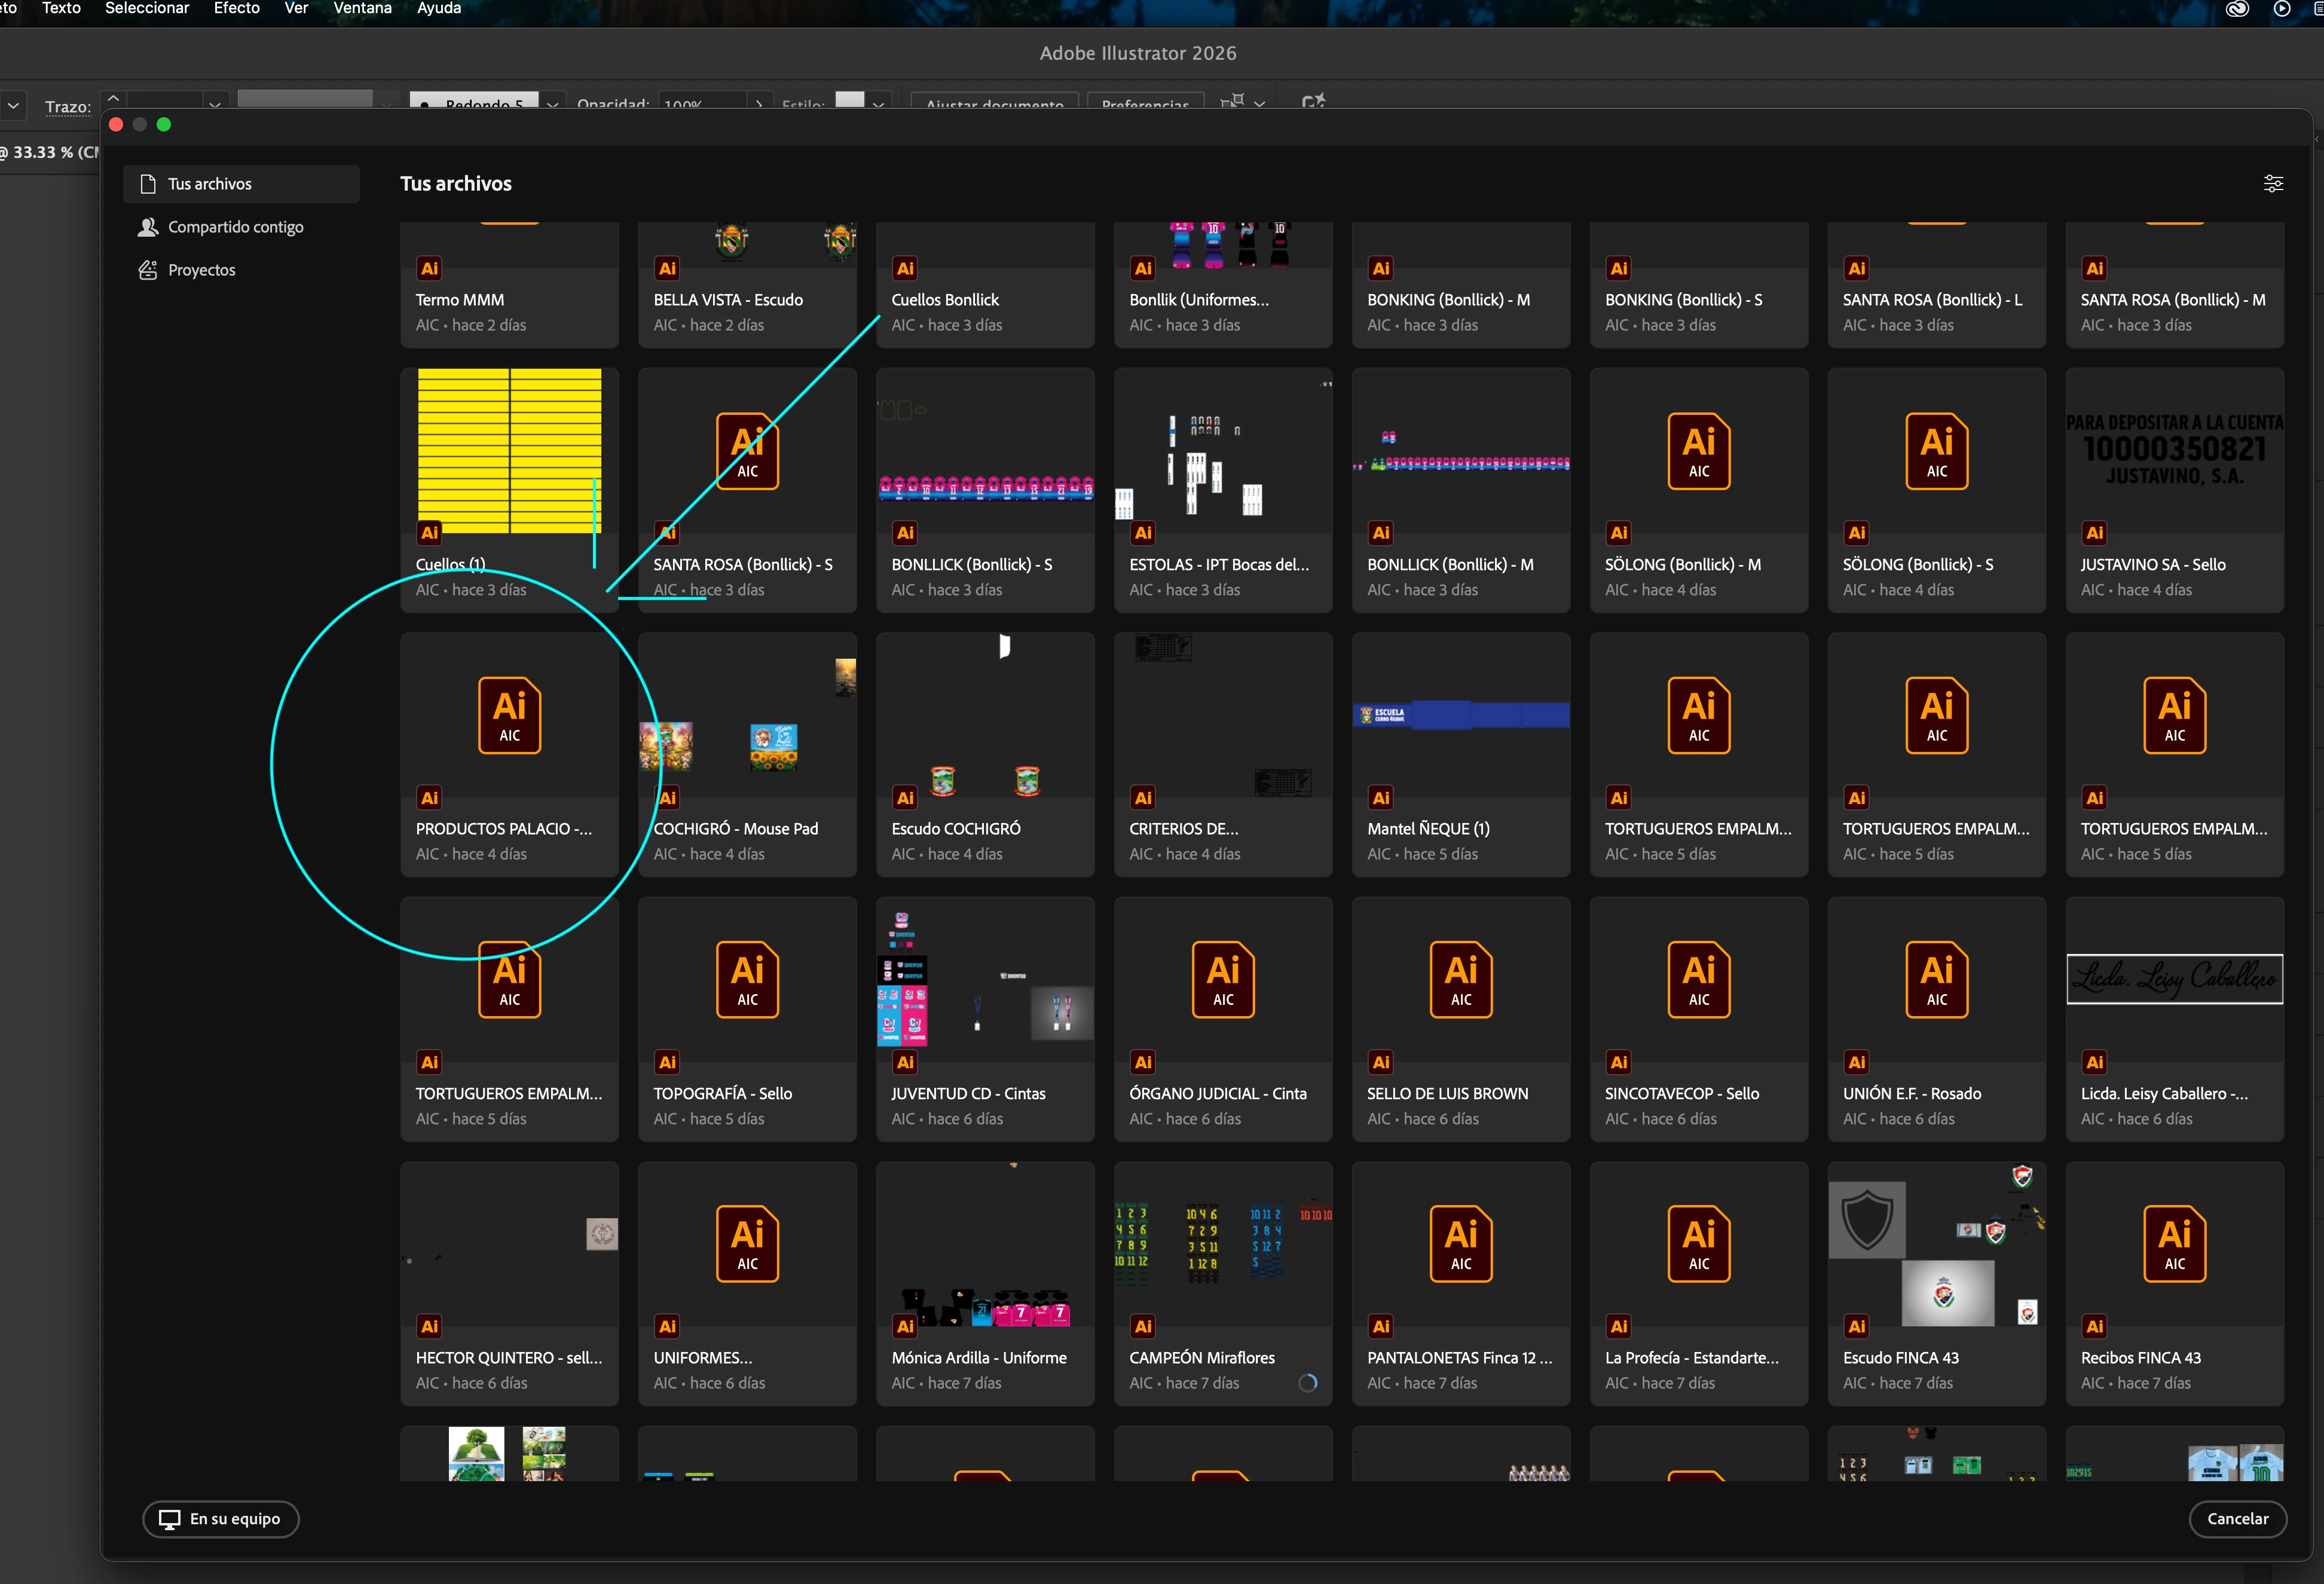
Task: Open the Cuellos (1) yellow thumbnail file
Action: [509, 451]
